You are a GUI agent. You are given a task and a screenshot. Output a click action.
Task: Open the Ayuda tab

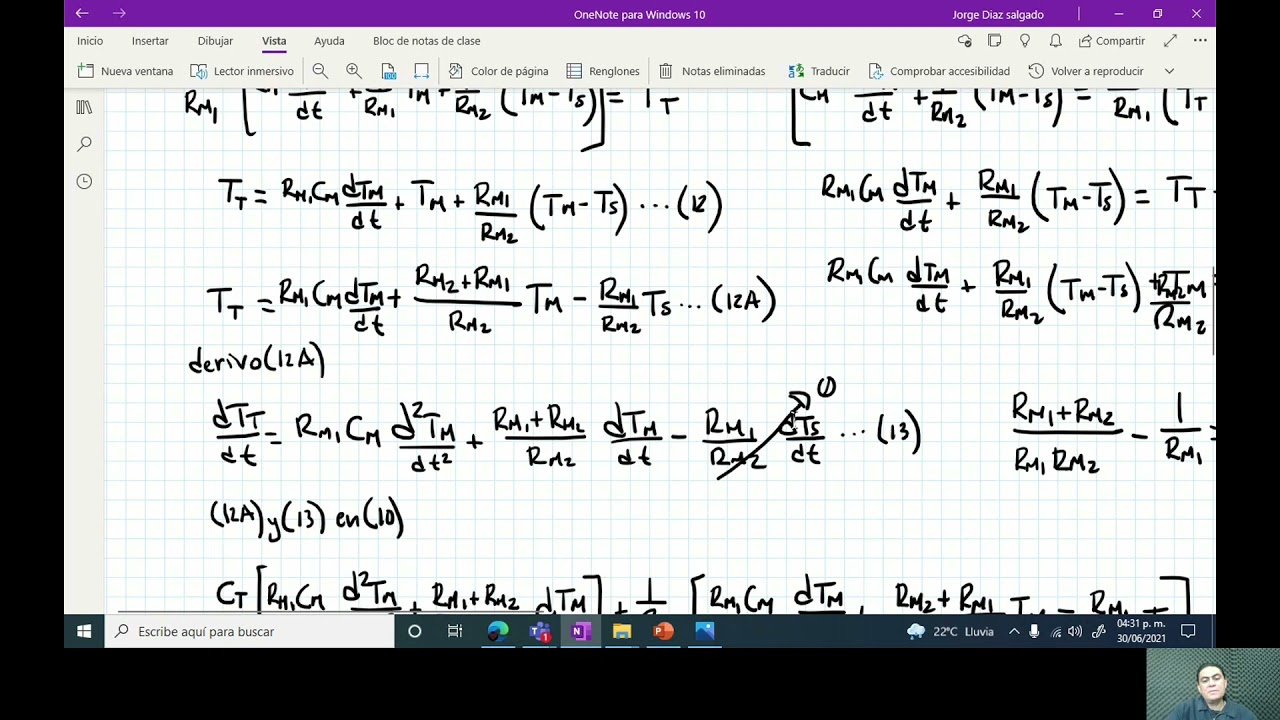(x=329, y=41)
